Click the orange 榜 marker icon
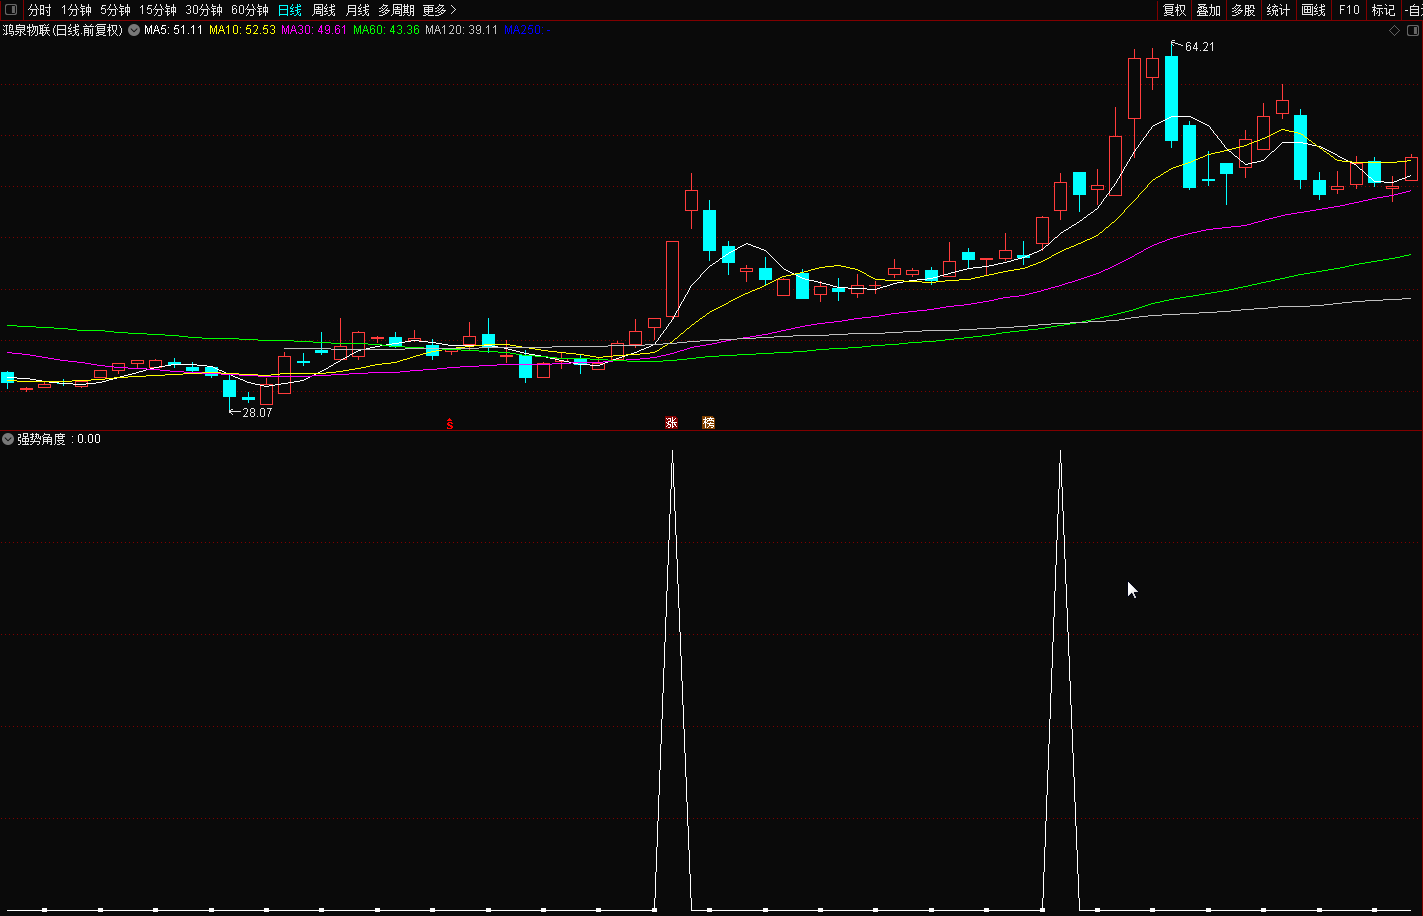Viewport: 1423px width, 916px height. click(708, 423)
